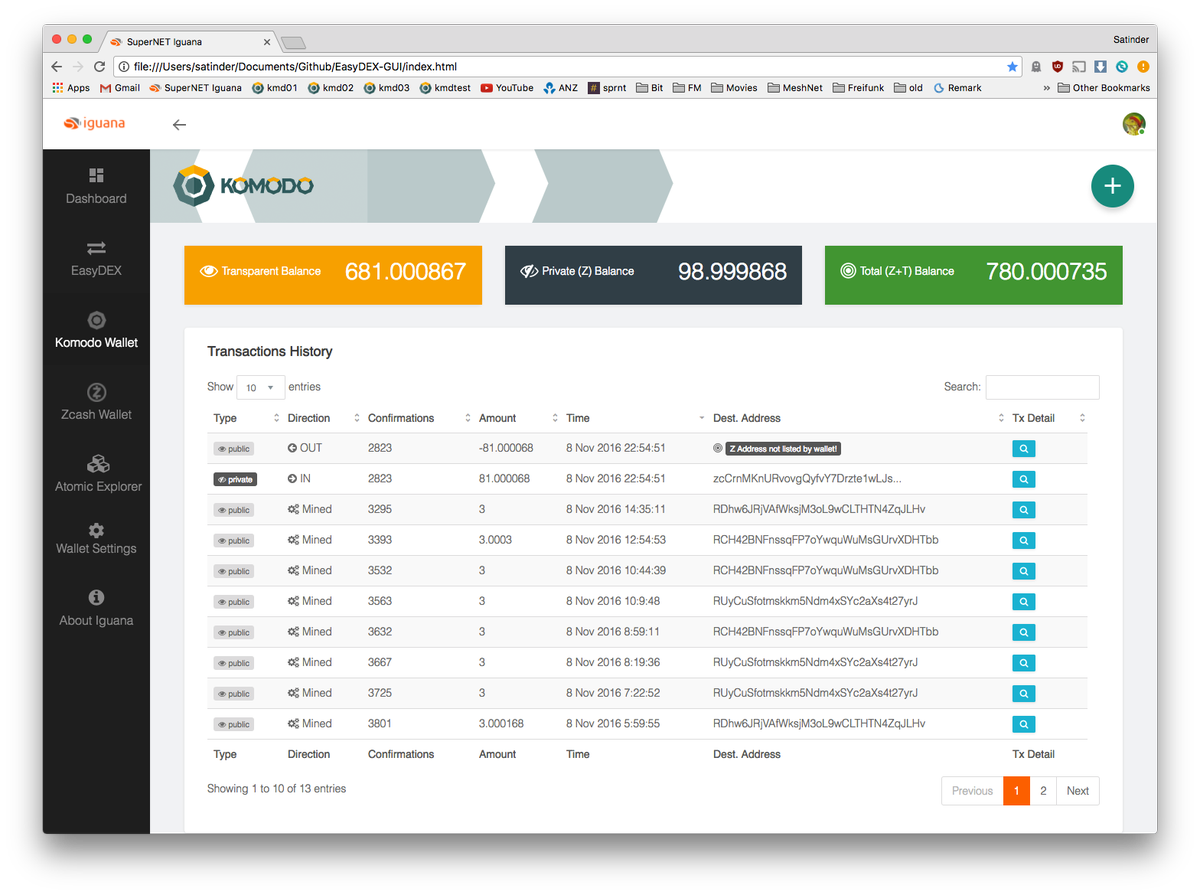
Task: Click the back arrow in header
Action: point(179,125)
